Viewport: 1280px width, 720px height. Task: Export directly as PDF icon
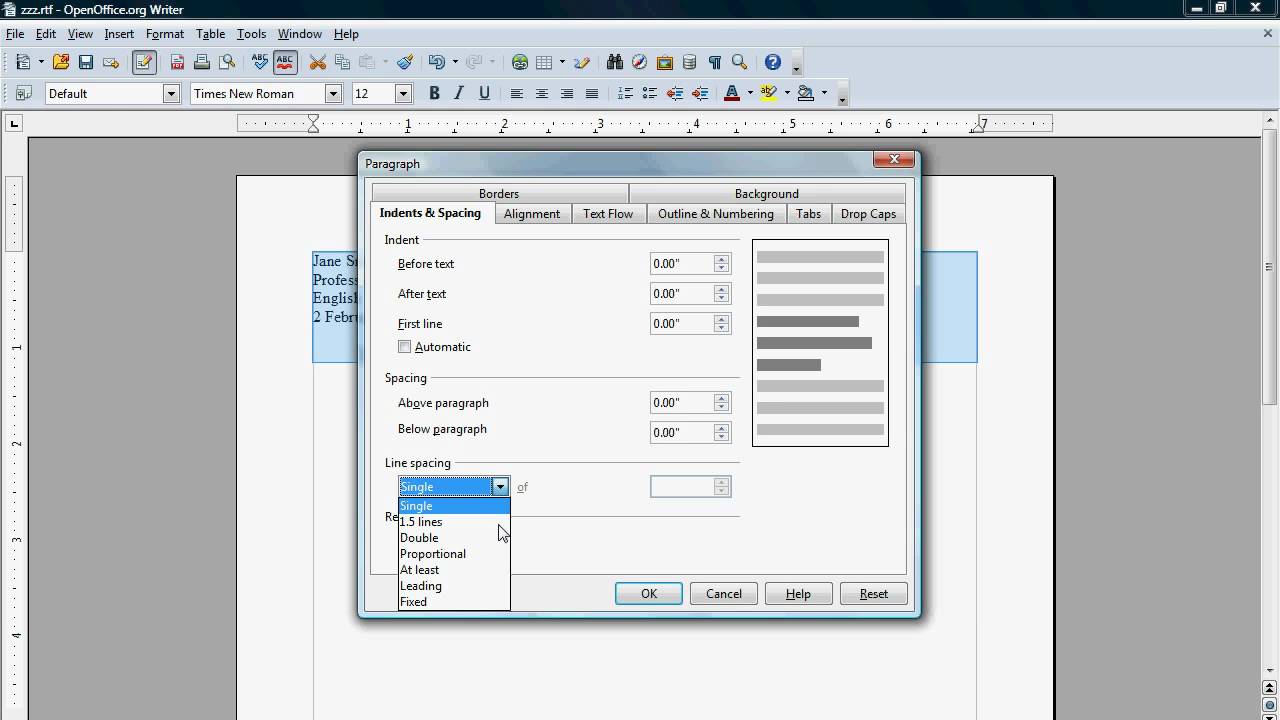[177, 62]
